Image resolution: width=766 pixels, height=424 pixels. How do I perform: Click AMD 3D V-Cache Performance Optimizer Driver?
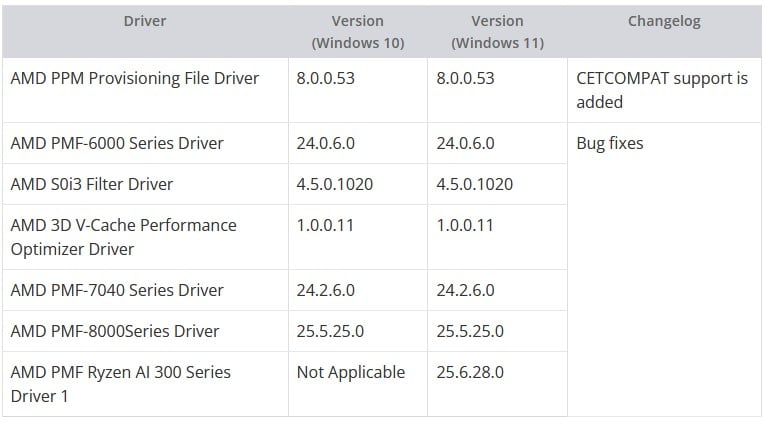tap(123, 237)
